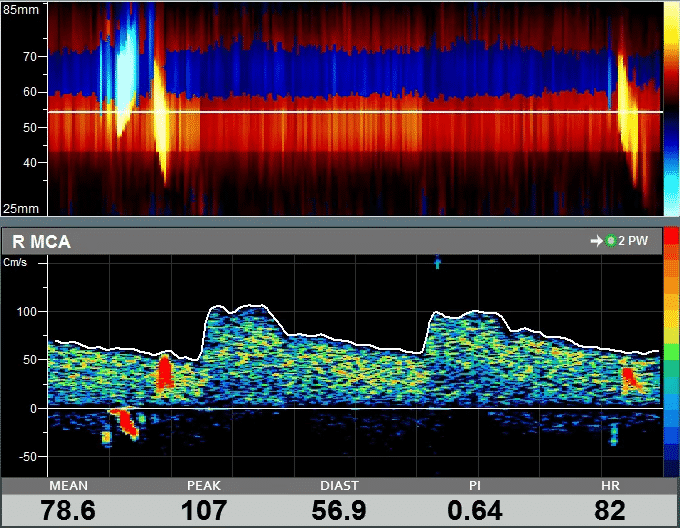This screenshot has width=680, height=528.
Task: Click the 70 depth scale mark
Action: [x=30, y=56]
